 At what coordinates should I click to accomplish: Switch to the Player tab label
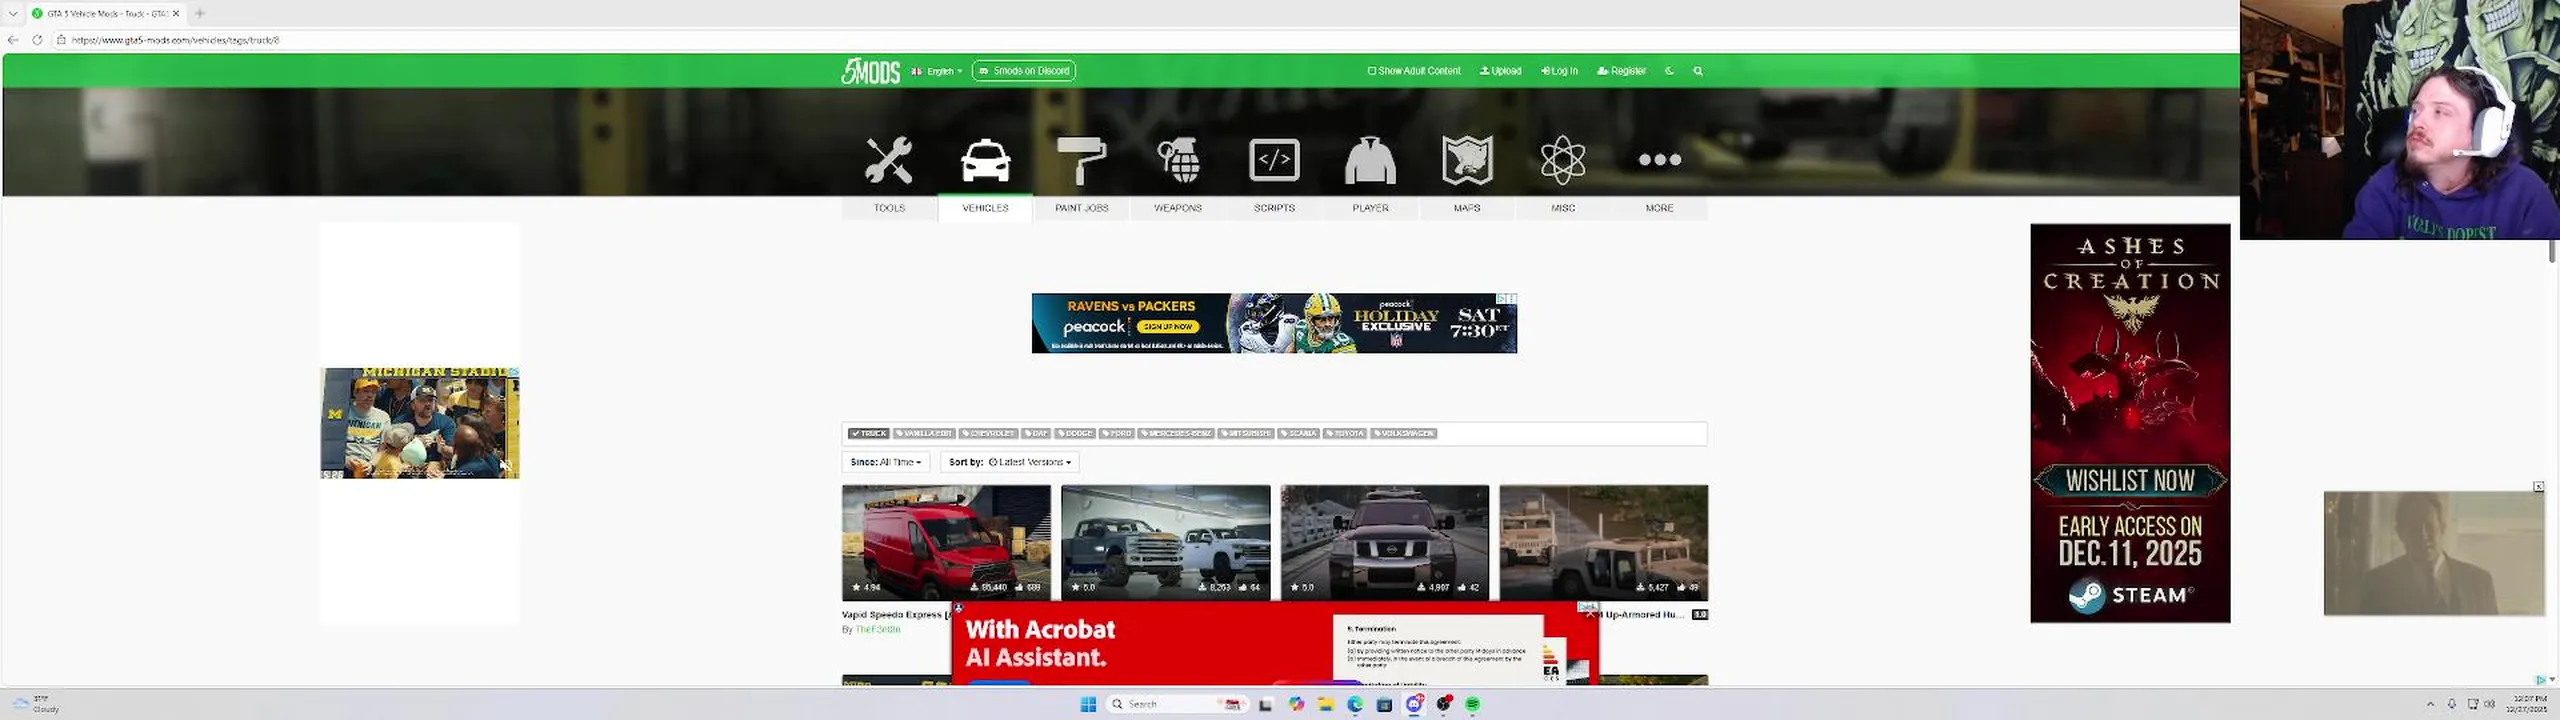(1370, 208)
